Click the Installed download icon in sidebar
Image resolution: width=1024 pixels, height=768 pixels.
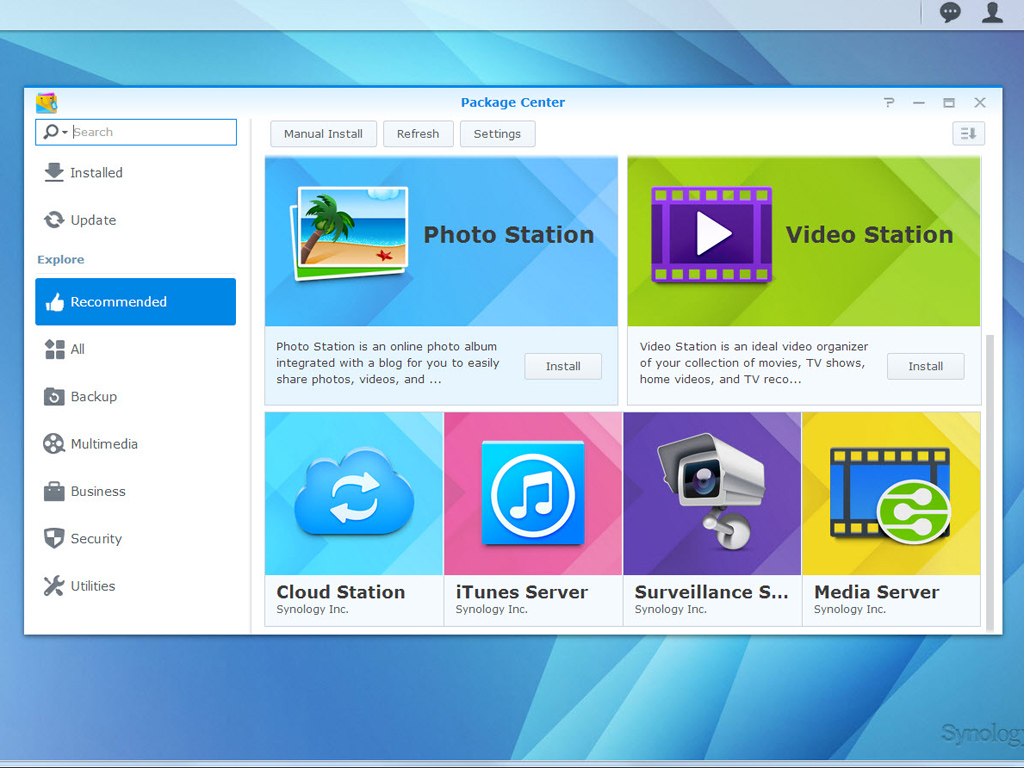(x=54, y=172)
